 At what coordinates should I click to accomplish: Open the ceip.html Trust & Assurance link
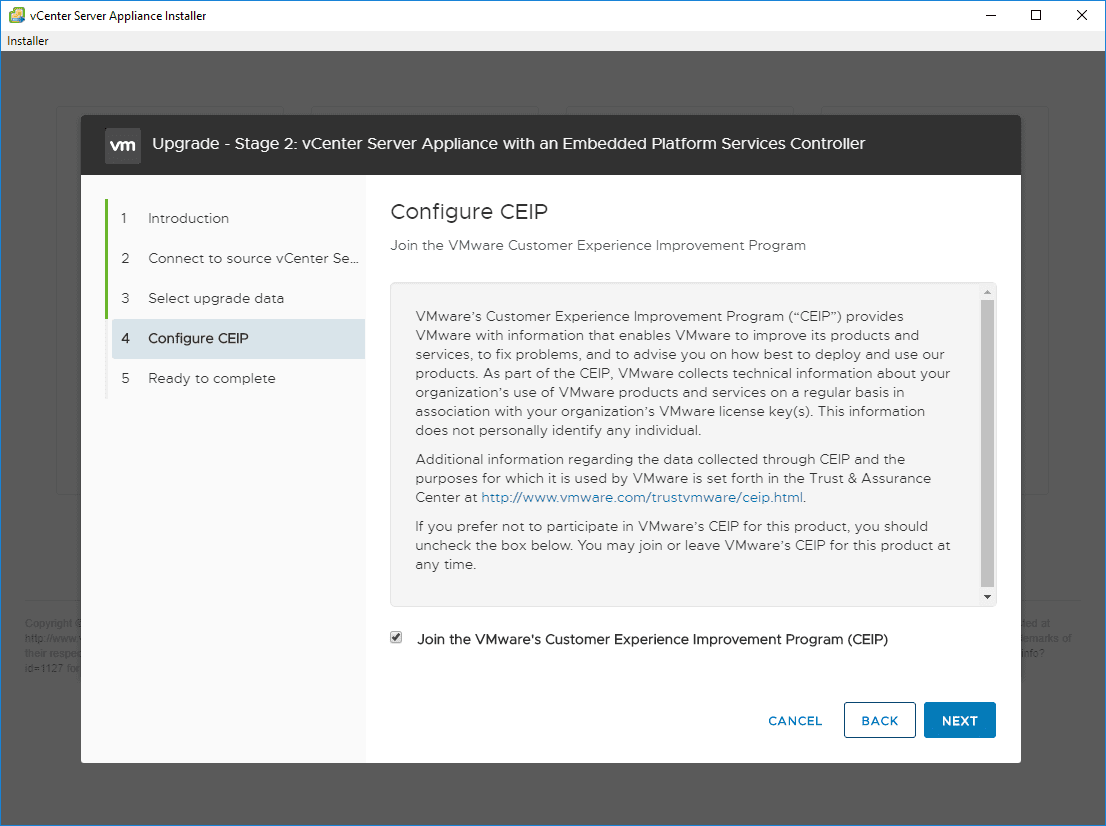[642, 497]
